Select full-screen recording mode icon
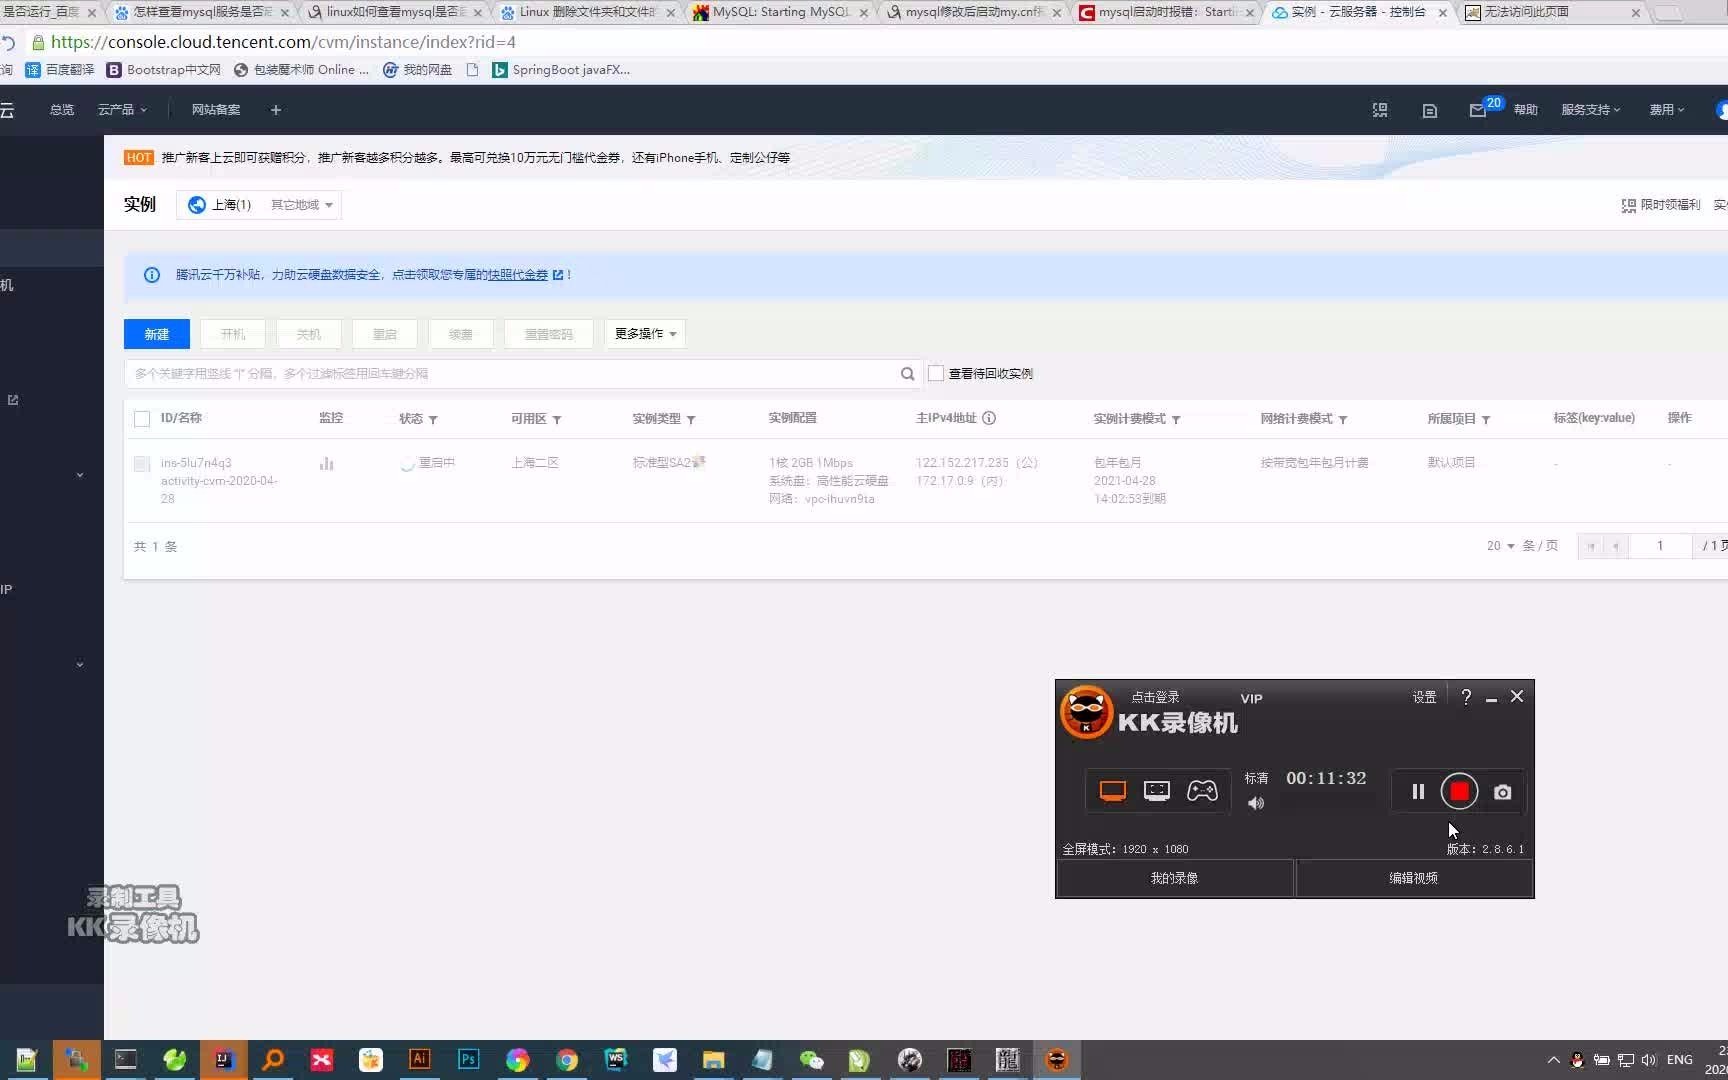1728x1080 pixels. [1113, 792]
